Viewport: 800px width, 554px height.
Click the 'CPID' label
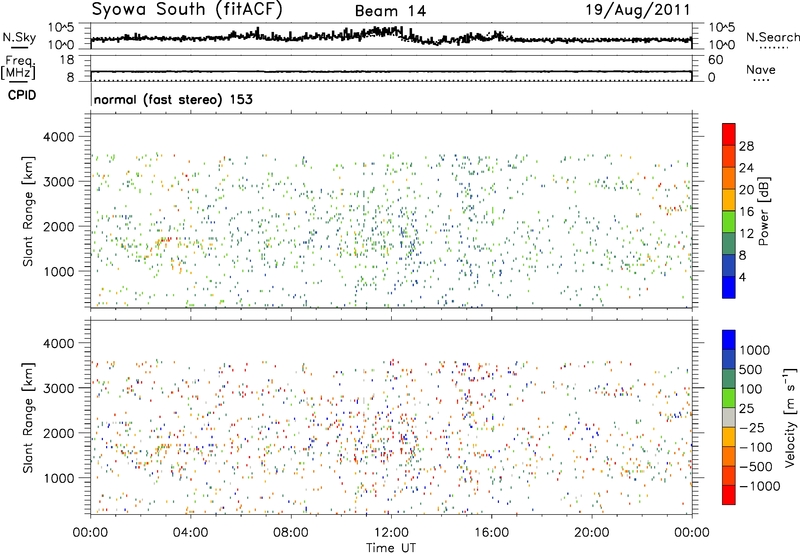click(22, 95)
